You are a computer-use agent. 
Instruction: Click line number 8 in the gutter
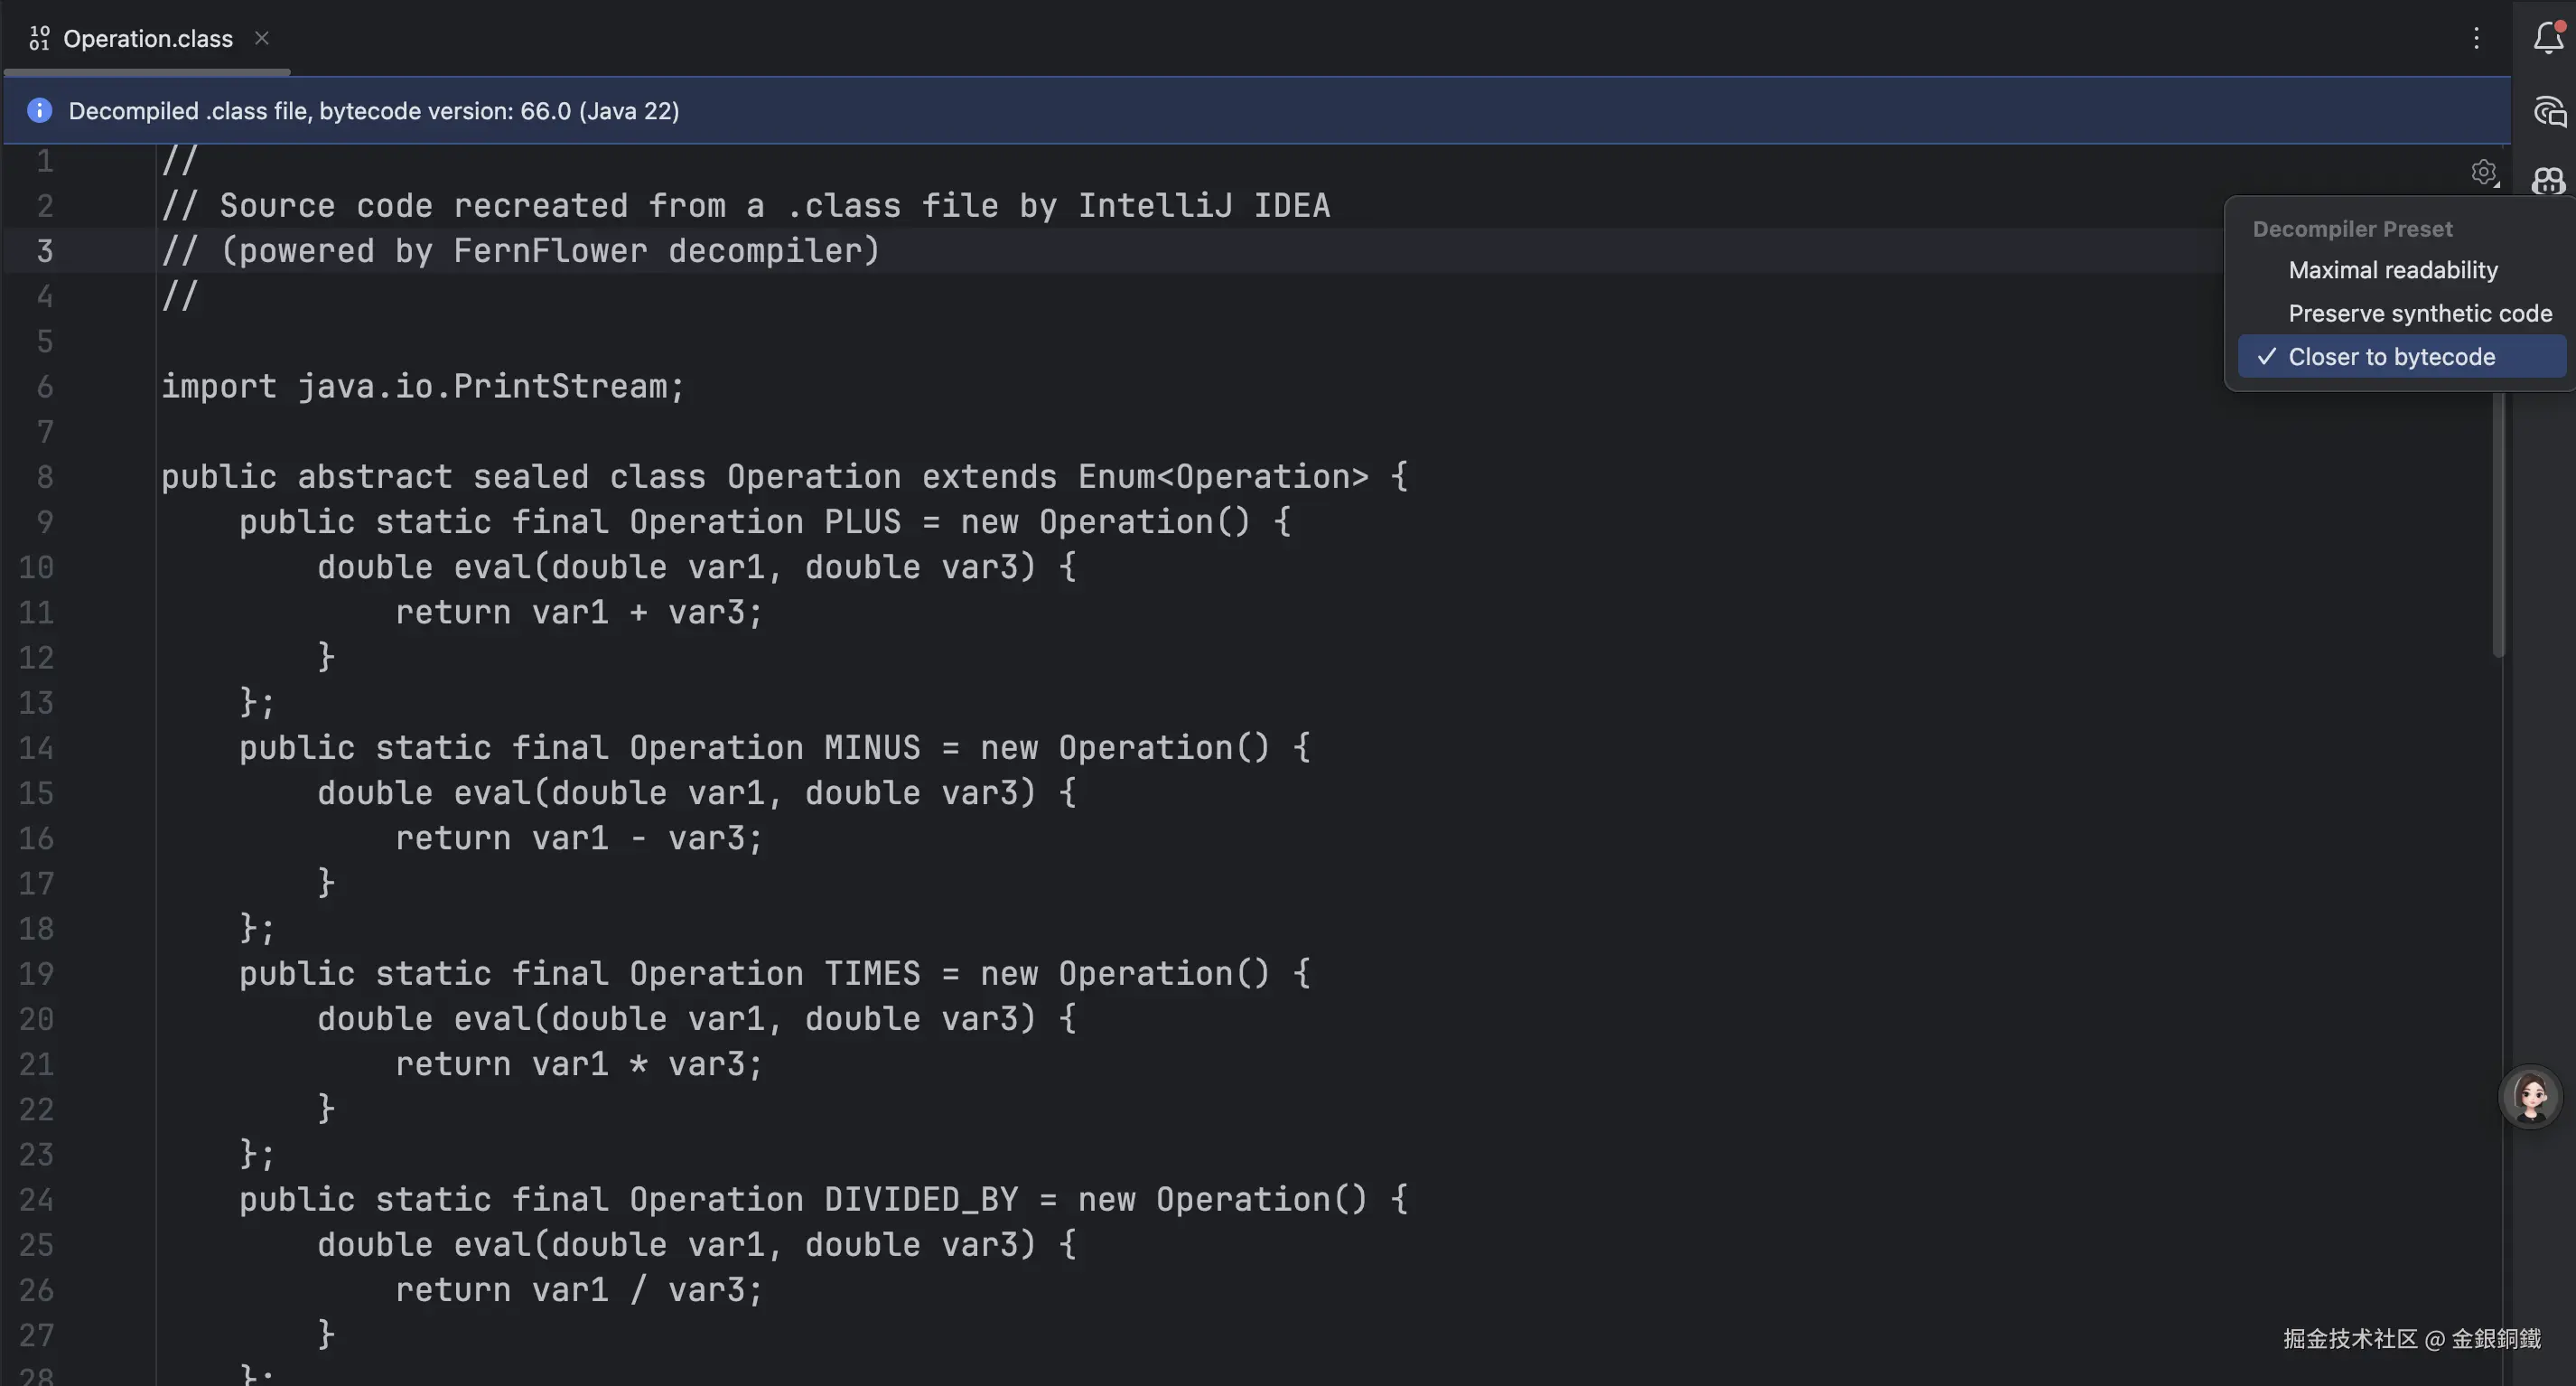(x=44, y=476)
